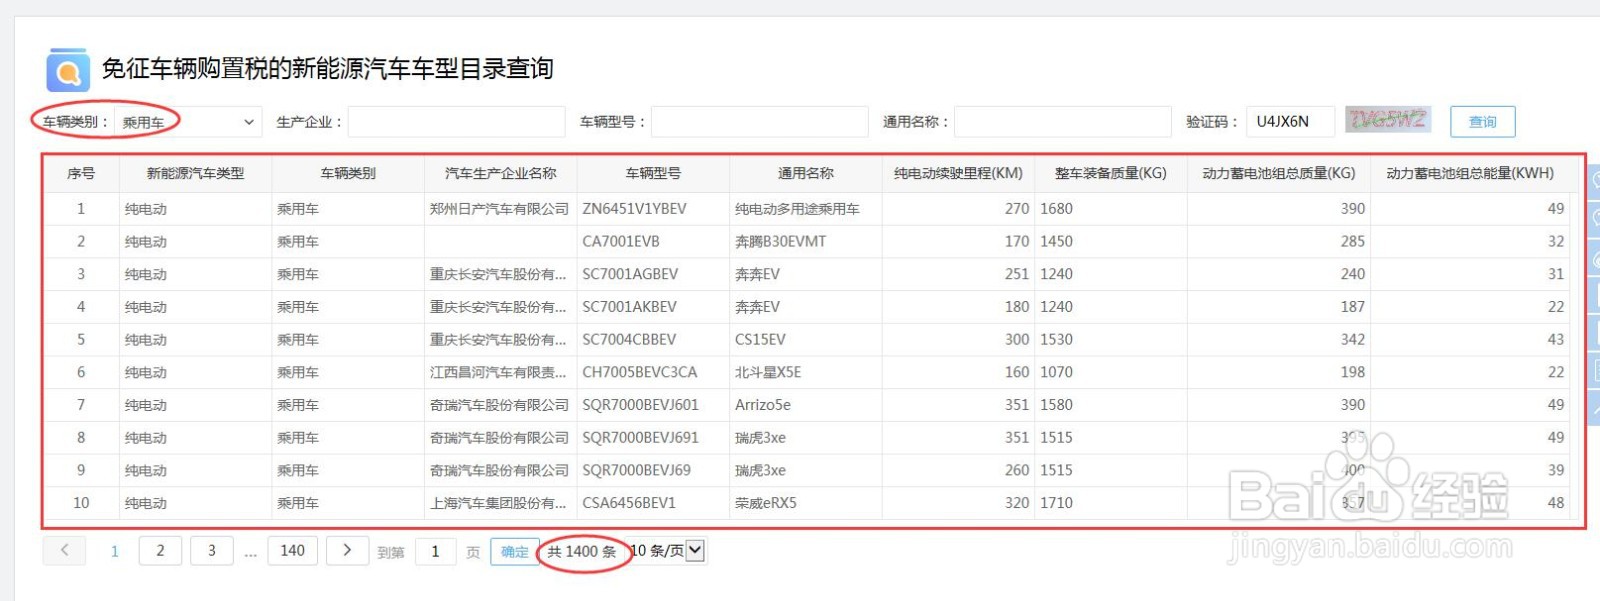Click the 纯电动续驶里程(KM) column header
Image resolution: width=1600 pixels, height=601 pixels.
click(958, 173)
